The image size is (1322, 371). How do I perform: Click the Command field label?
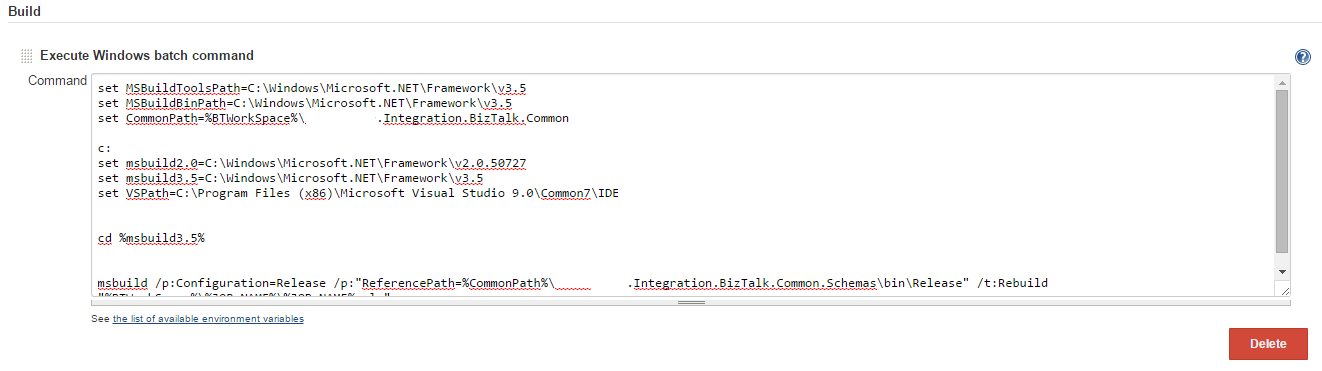(57, 81)
